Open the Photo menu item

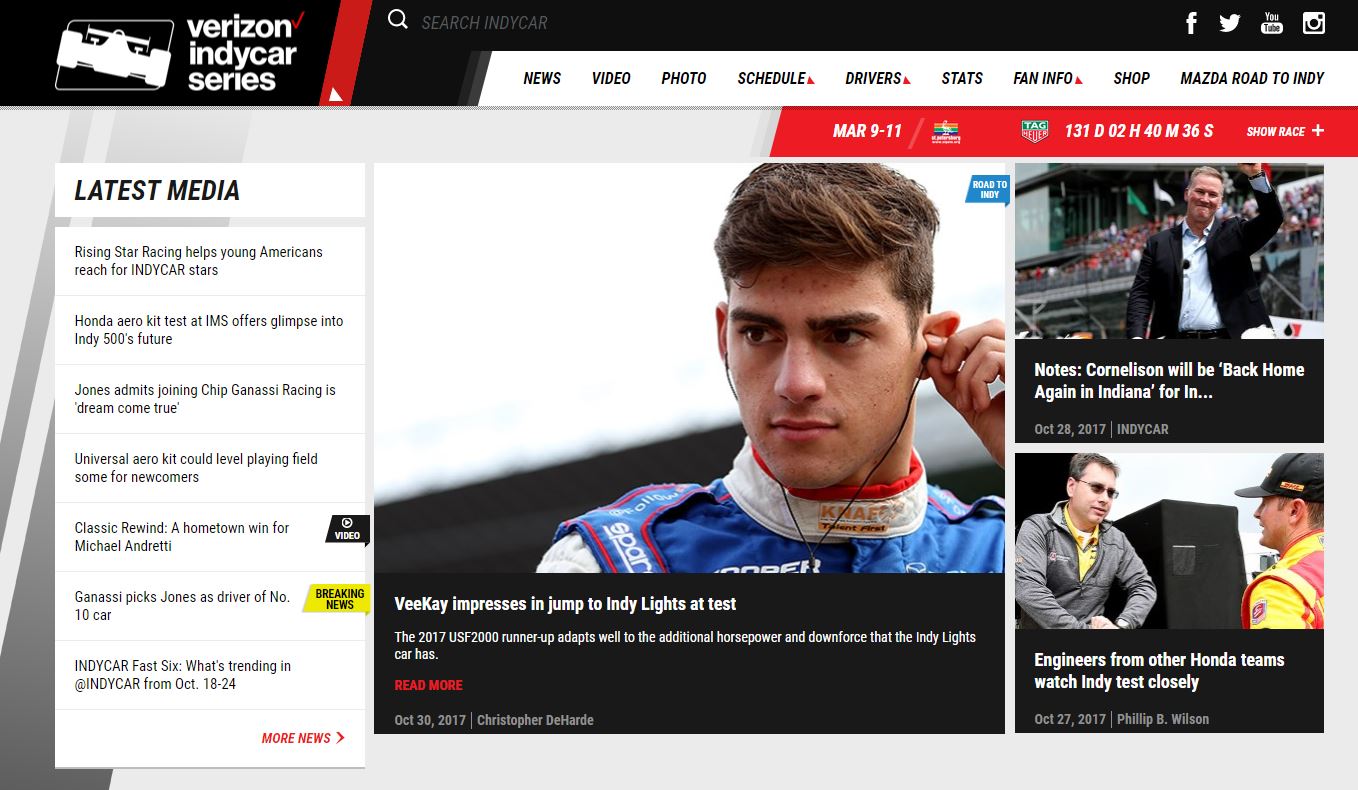[684, 78]
